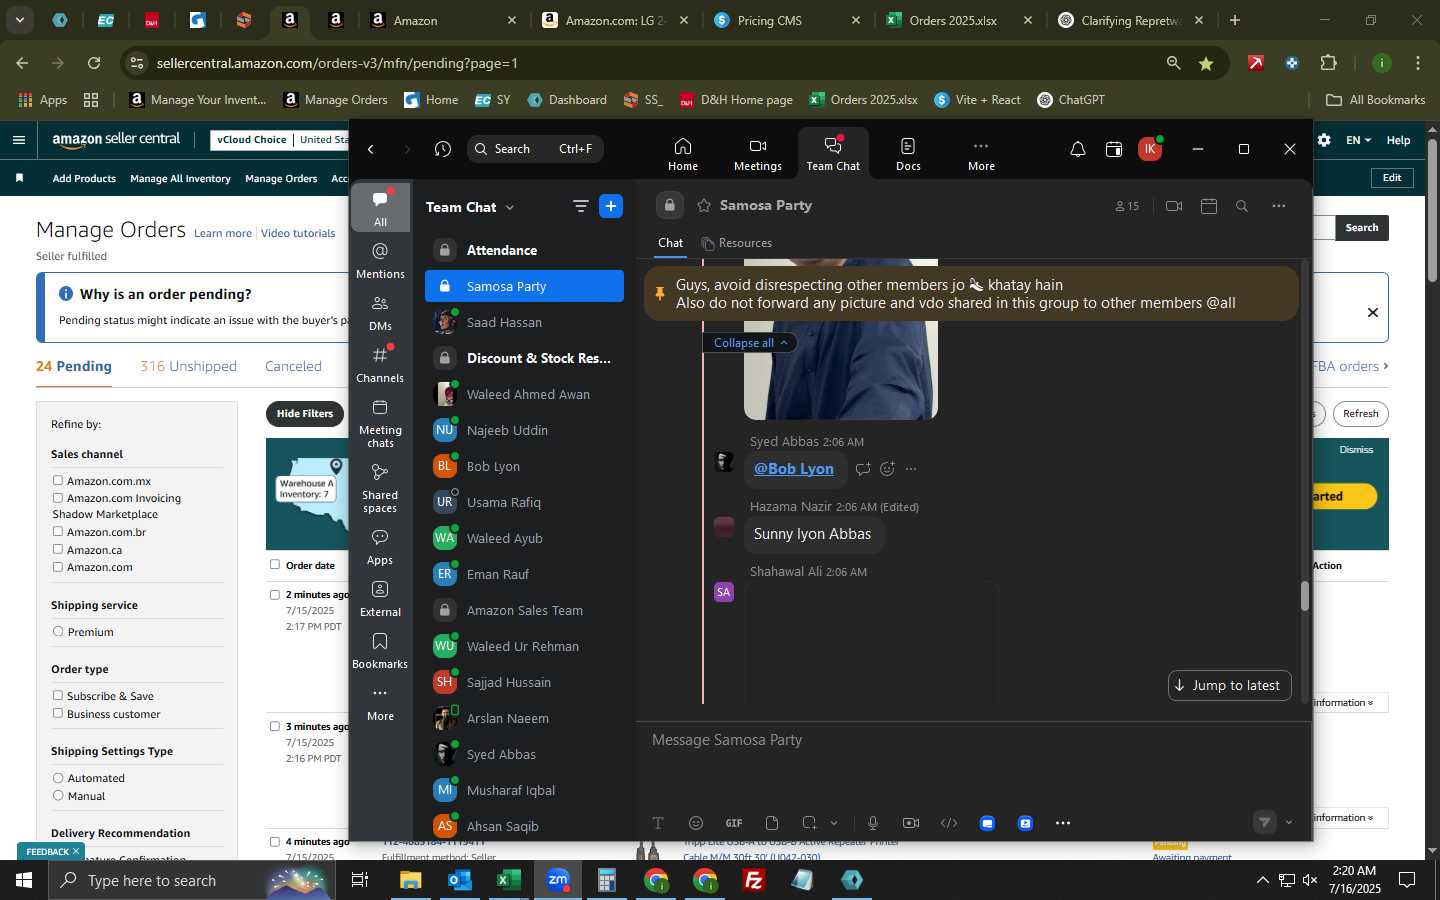
Task: Record video message camera icon
Action: (911, 823)
